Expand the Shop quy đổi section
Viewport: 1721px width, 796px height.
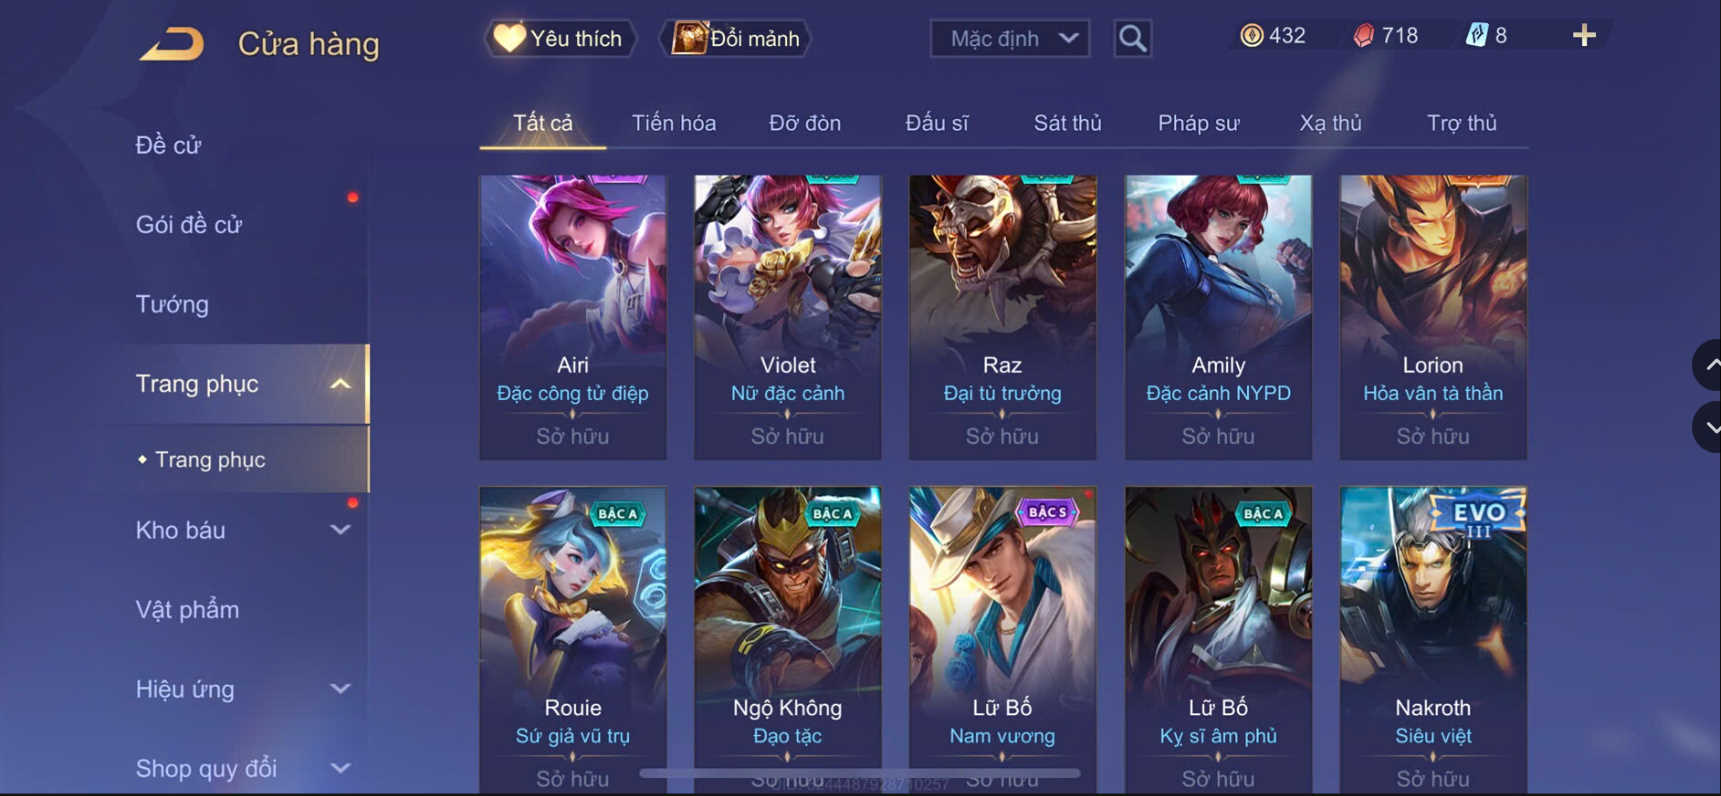(x=340, y=768)
